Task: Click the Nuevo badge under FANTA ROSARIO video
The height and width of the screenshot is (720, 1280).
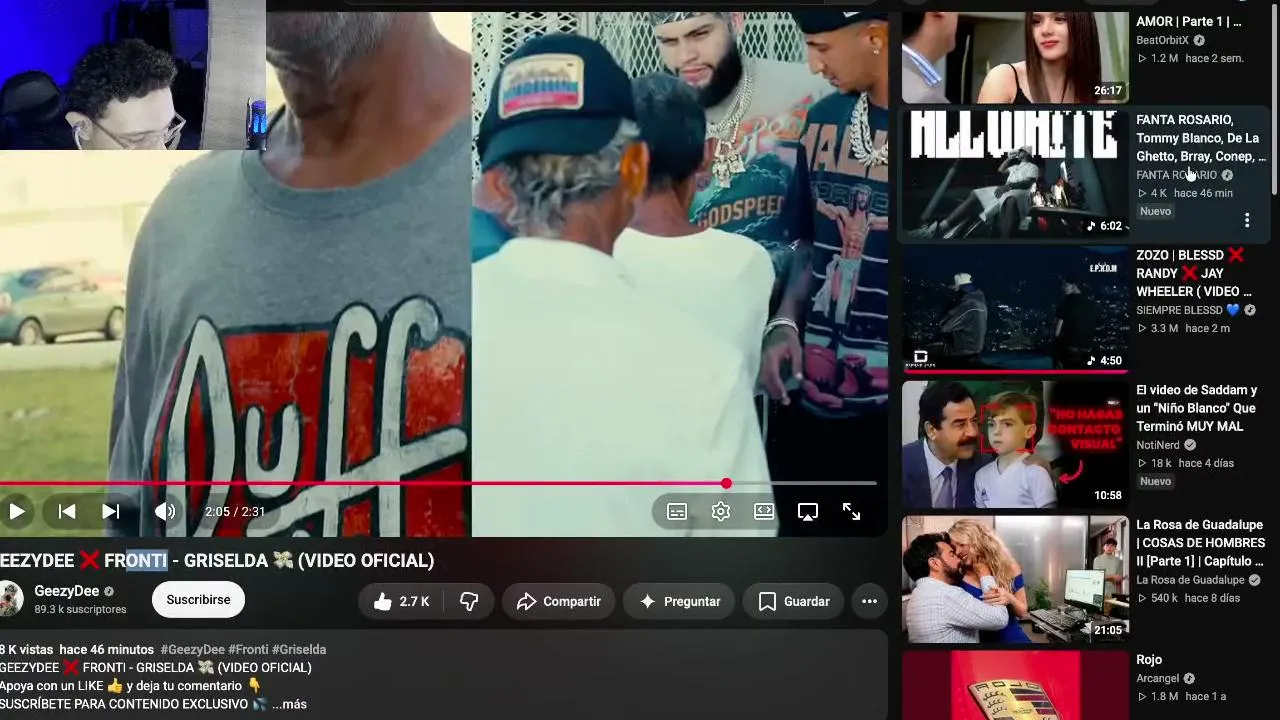Action: [1155, 212]
